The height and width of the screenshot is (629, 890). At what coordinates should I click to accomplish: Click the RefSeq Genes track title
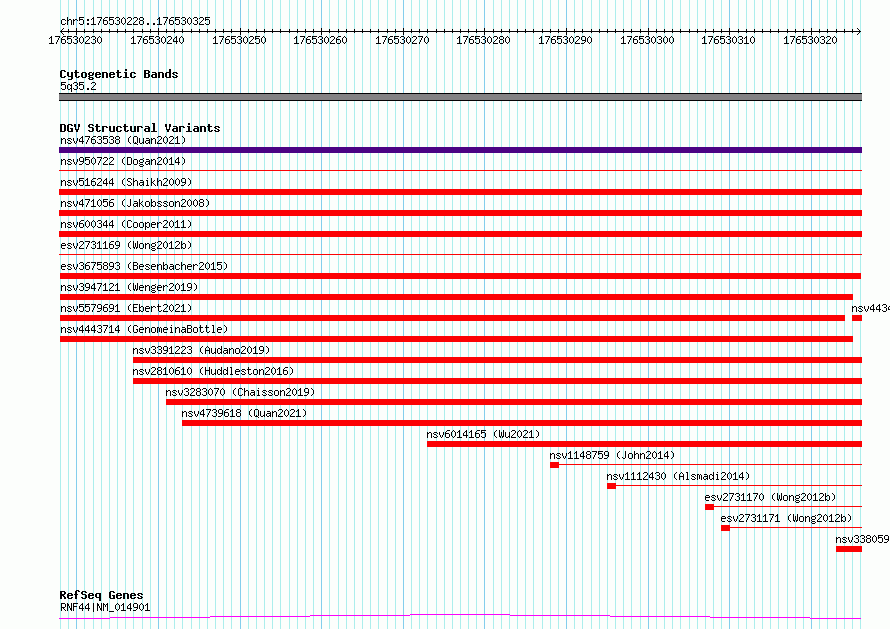tap(101, 595)
